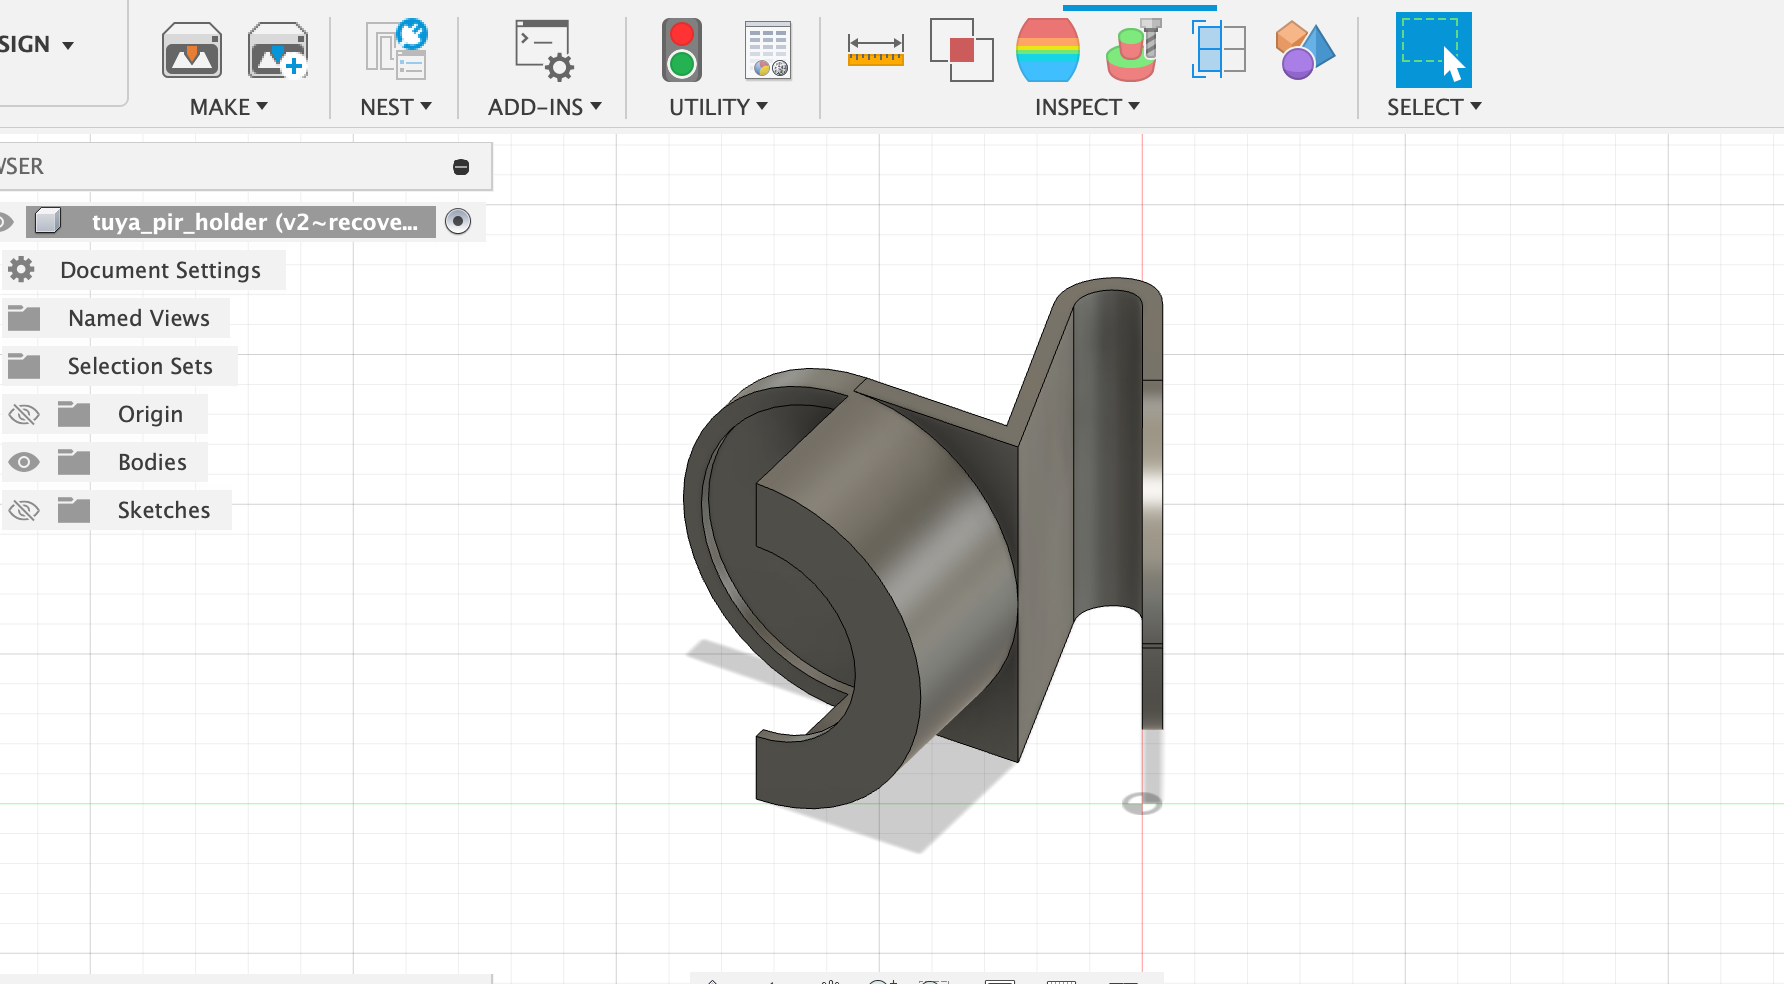Show the Sketches folder
The height and width of the screenshot is (984, 1784).
24,510
